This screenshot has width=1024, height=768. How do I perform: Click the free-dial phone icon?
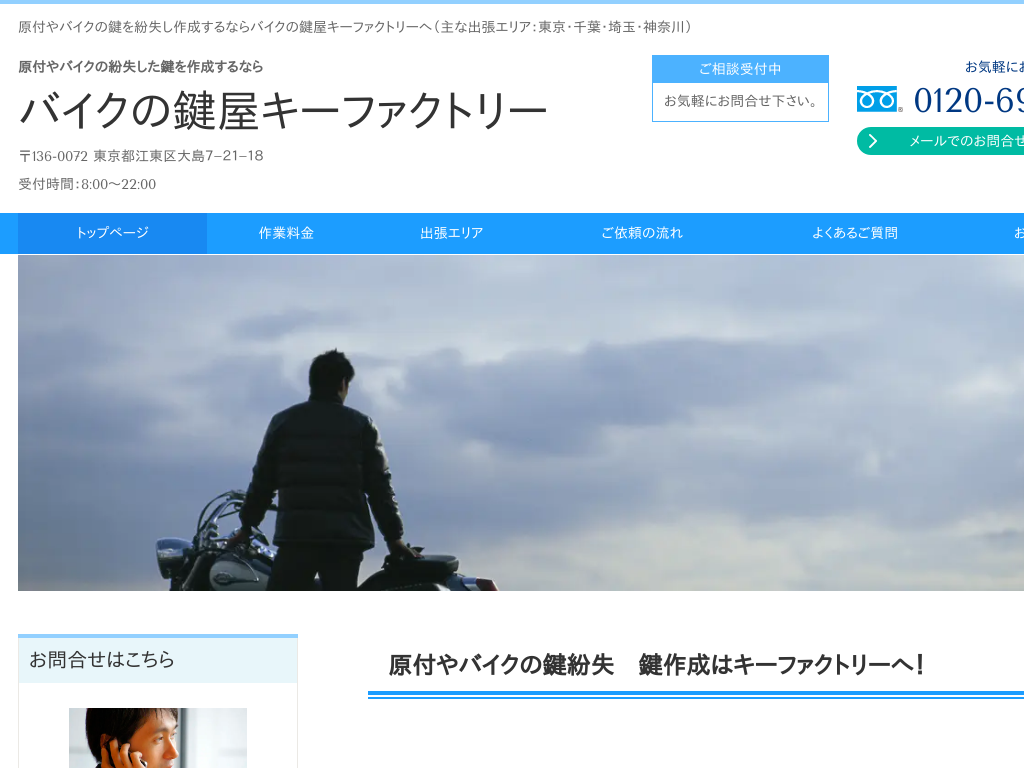pyautogui.click(x=878, y=100)
